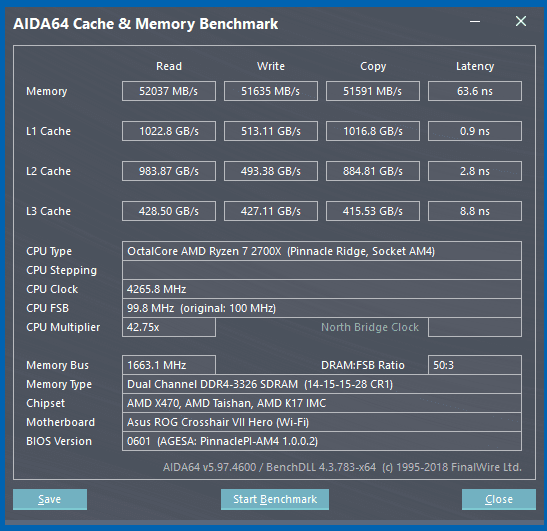Select L1 Cache Read 1022.8 GB/s field
The image size is (547, 531).
click(x=169, y=131)
